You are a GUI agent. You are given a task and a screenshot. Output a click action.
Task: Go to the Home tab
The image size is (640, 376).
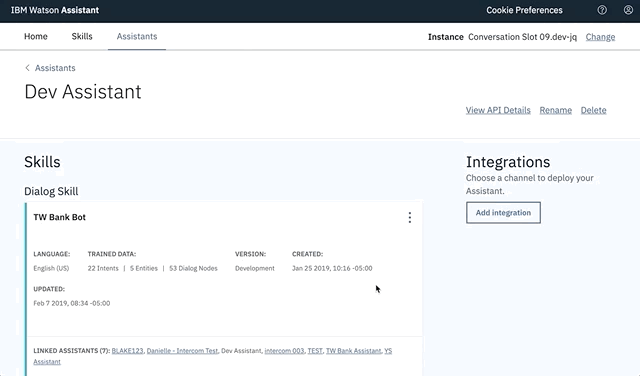pyautogui.click(x=36, y=36)
